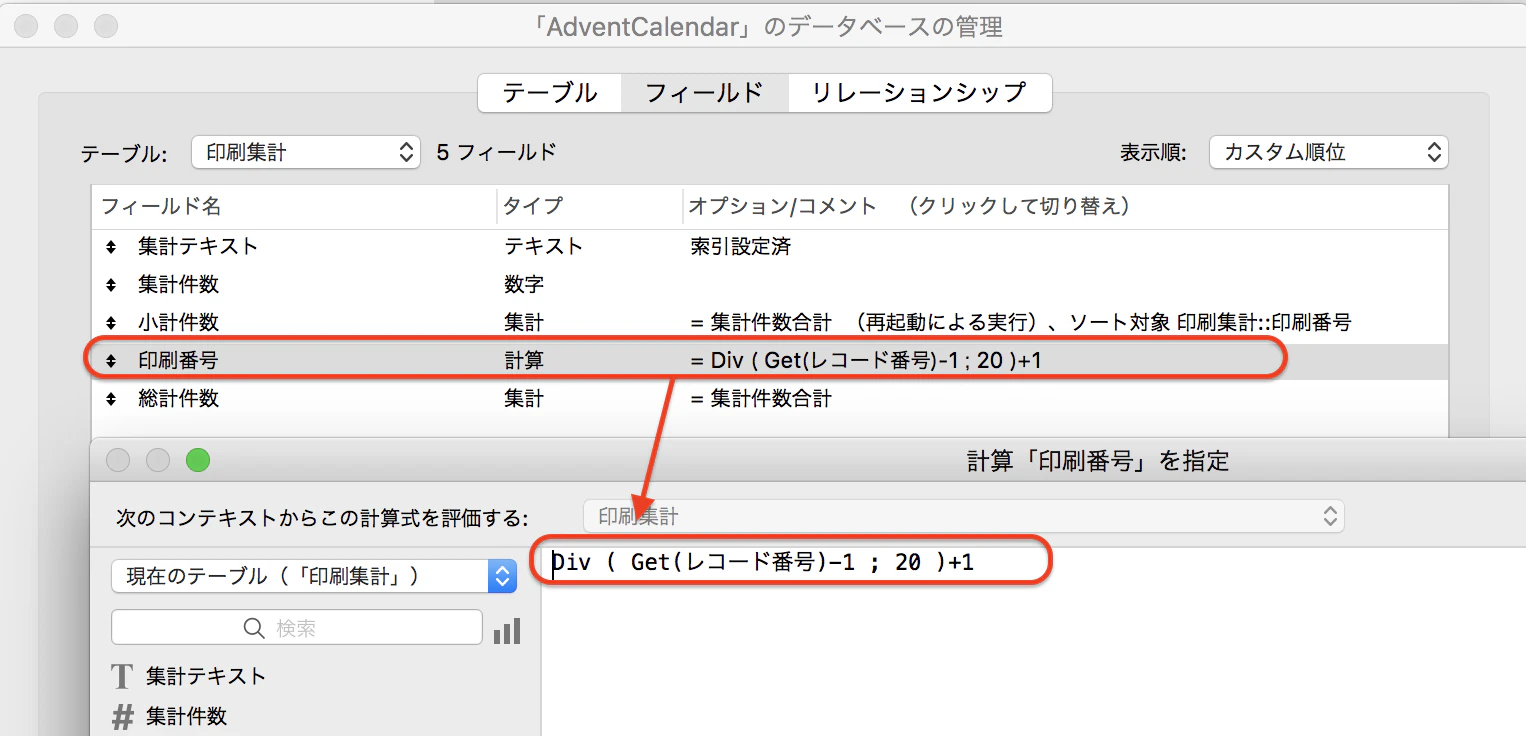Open the 現在のテーブル（「印刷集計」） dropdown
The height and width of the screenshot is (736, 1526).
click(x=314, y=576)
